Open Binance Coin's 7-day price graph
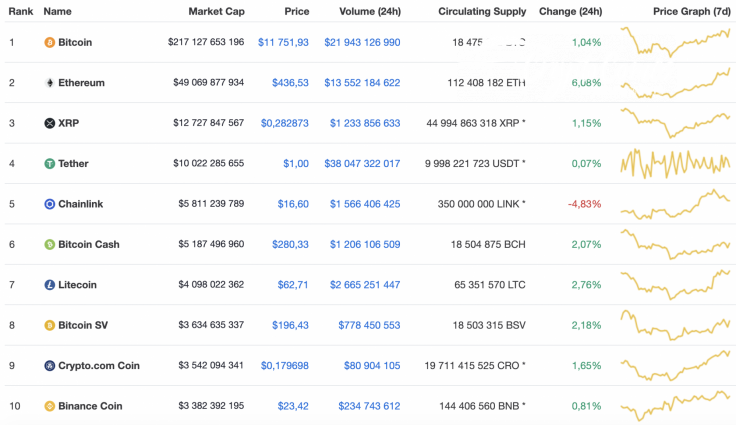Screen dimensions: 736x425 pyautogui.click(x=675, y=405)
